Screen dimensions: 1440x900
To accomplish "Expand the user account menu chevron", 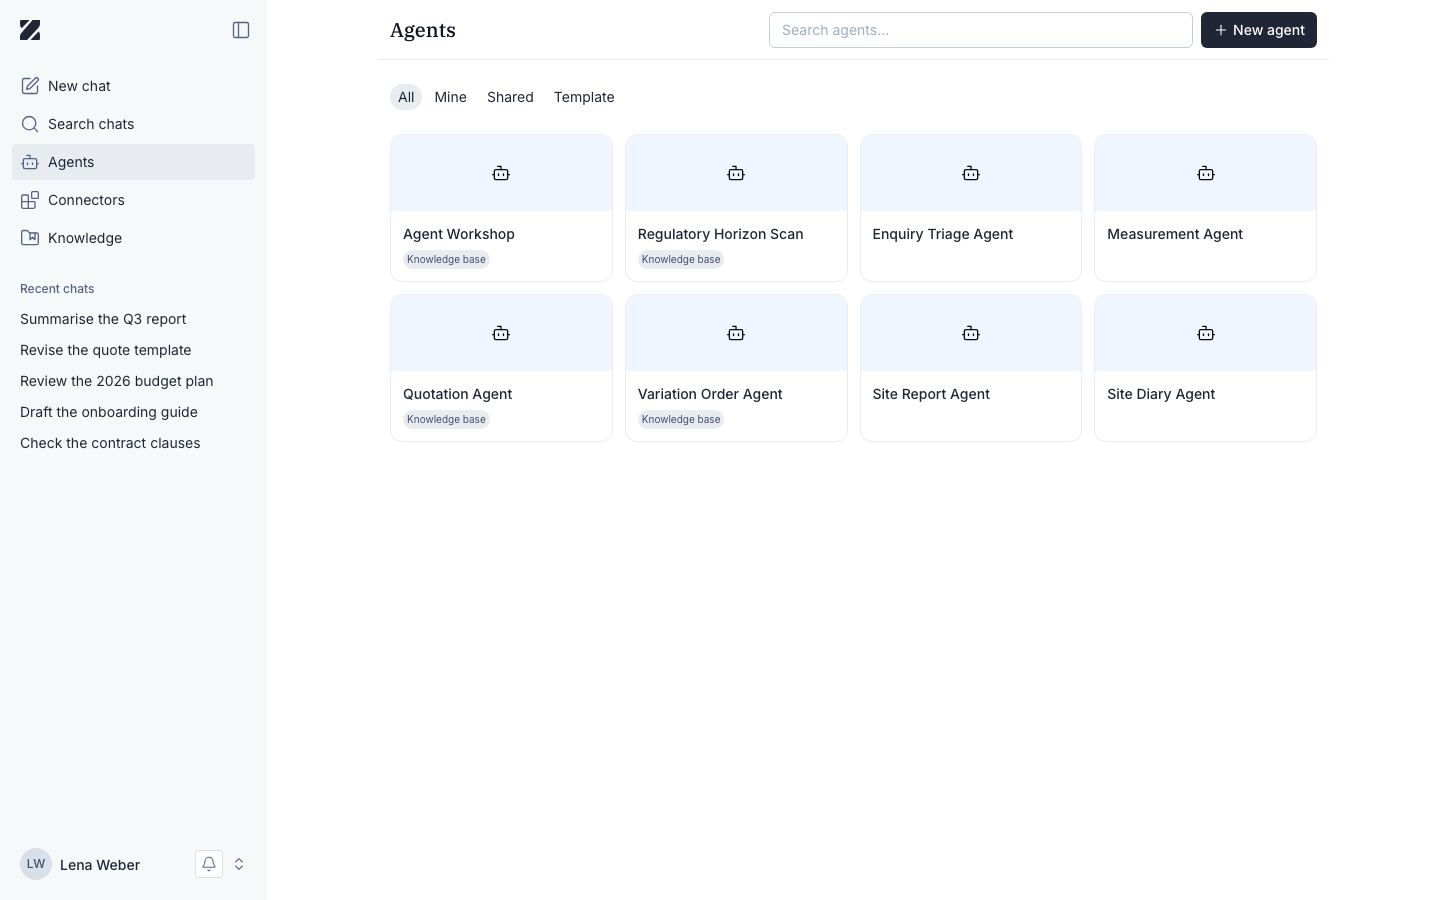I will (x=239, y=864).
